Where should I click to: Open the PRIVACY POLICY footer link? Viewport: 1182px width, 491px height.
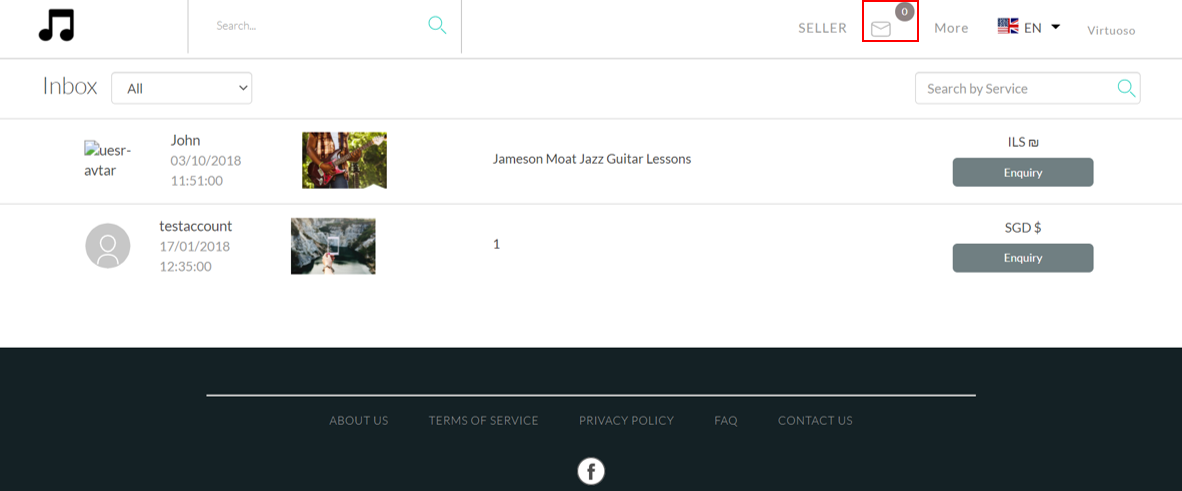[x=626, y=421]
